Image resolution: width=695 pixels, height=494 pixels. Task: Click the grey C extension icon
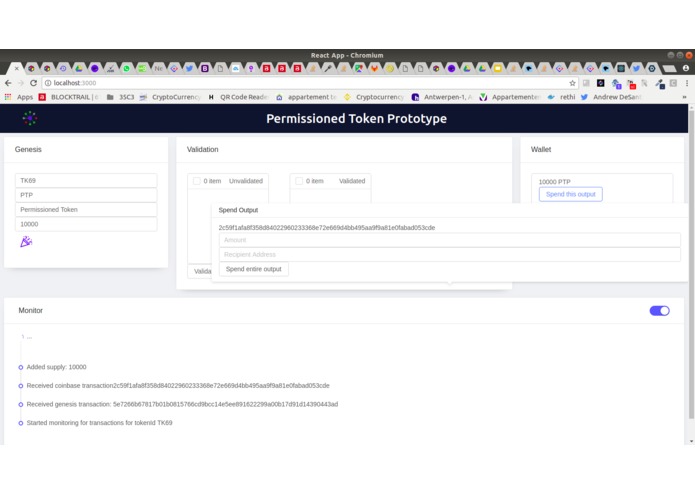coord(673,83)
